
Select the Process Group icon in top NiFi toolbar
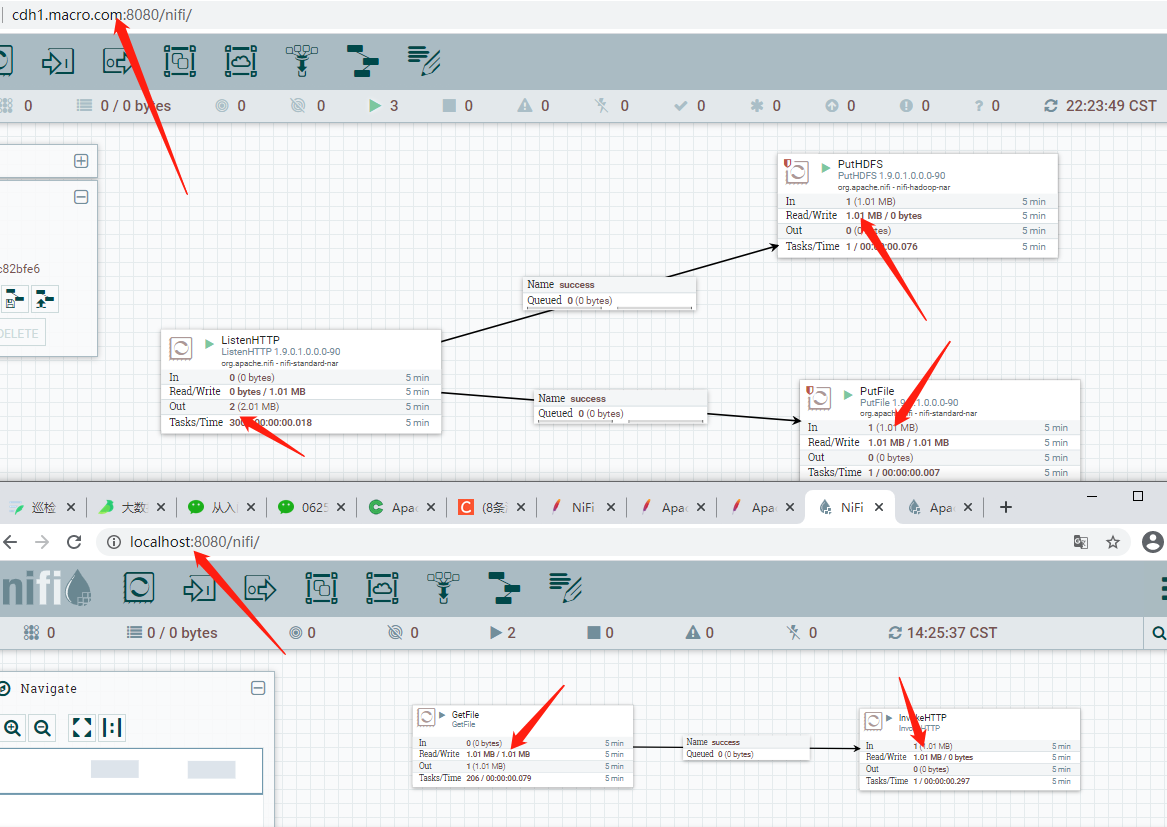point(179,61)
